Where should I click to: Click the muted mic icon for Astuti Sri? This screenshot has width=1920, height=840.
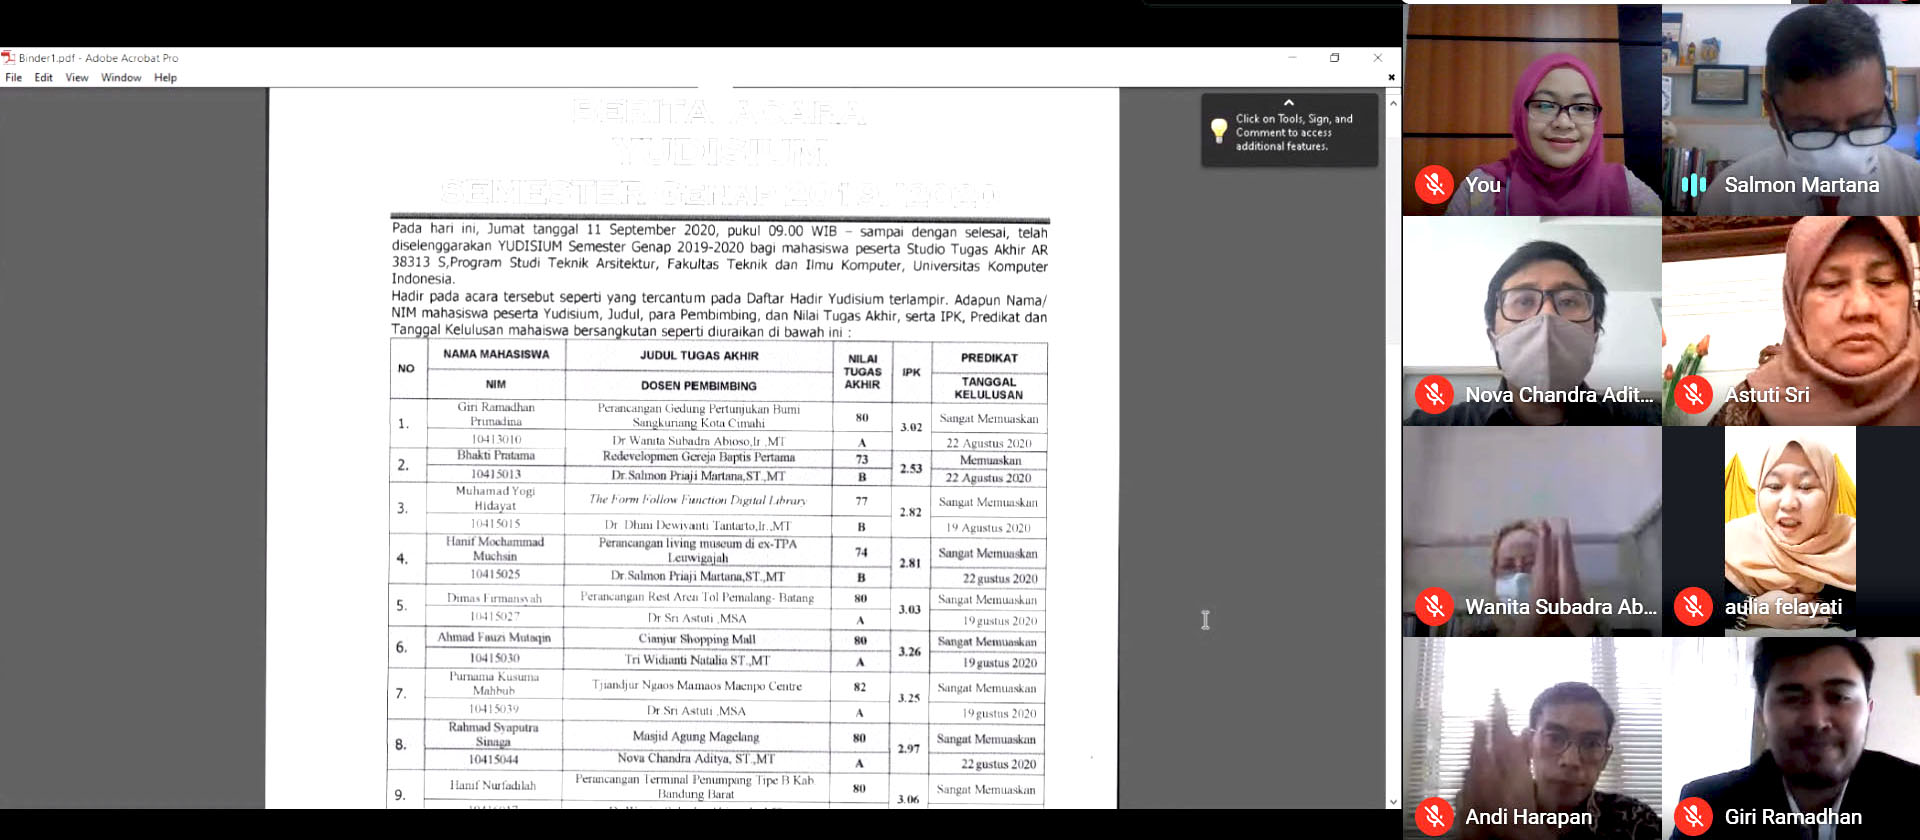coord(1693,395)
